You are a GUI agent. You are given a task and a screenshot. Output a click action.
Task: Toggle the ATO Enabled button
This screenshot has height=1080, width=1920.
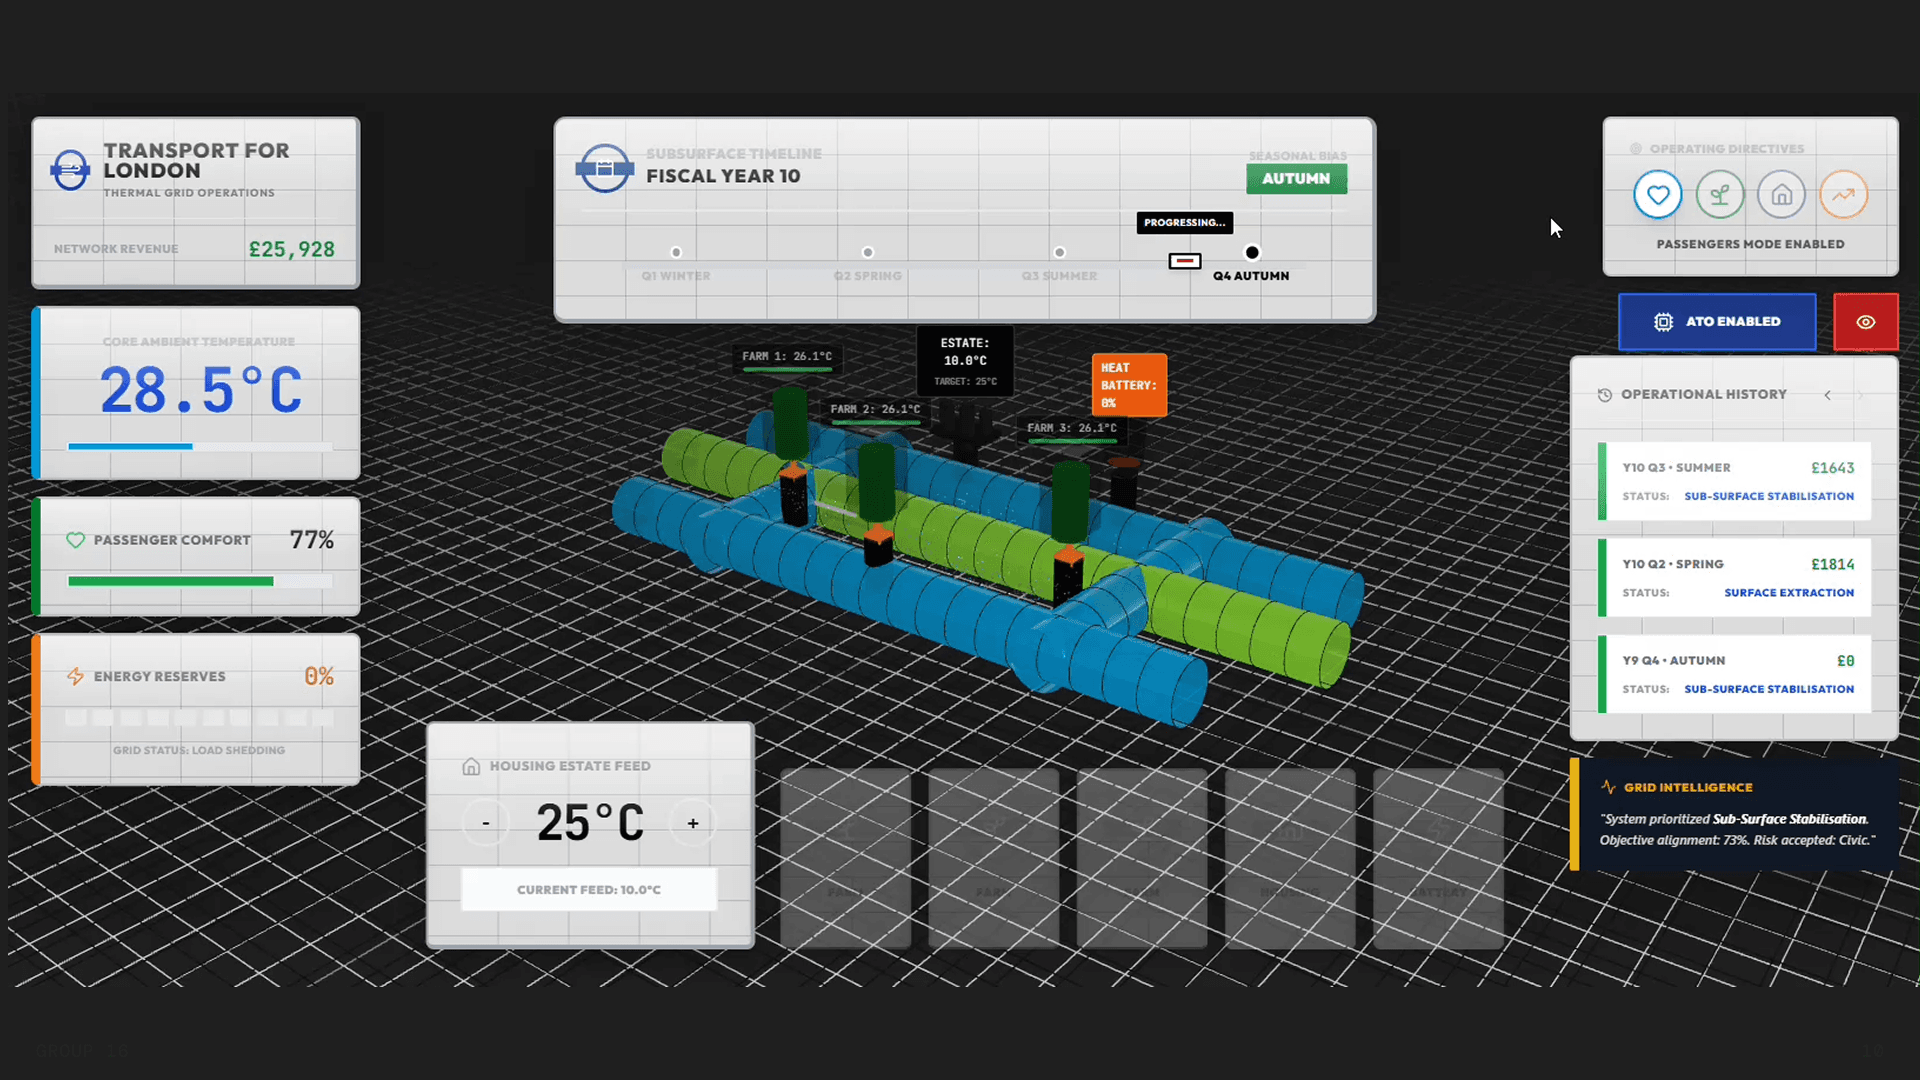[x=1717, y=322]
